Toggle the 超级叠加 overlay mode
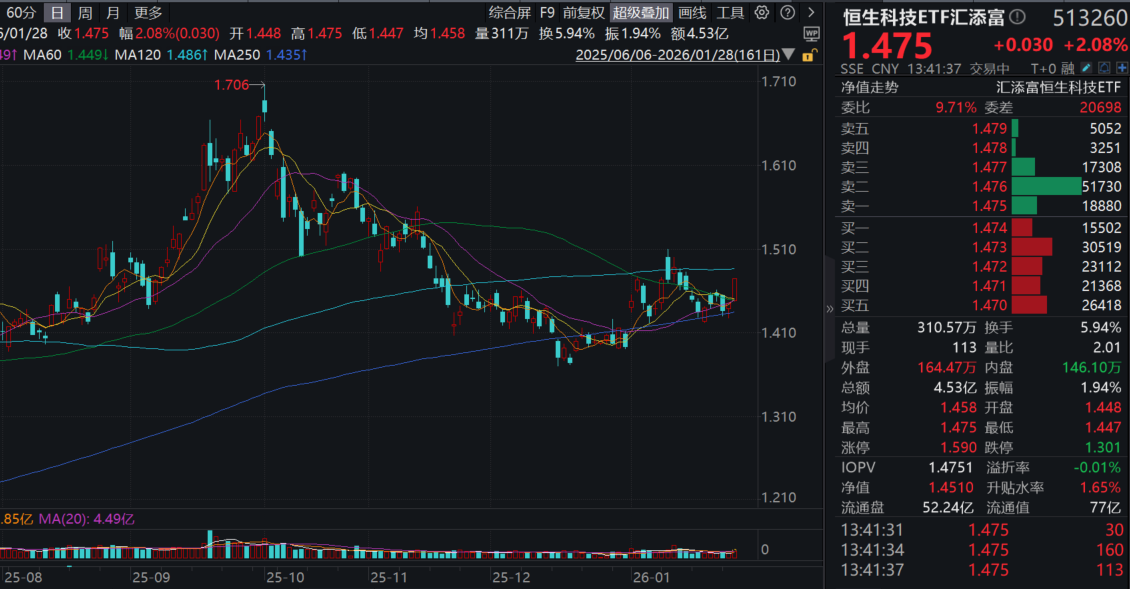The height and width of the screenshot is (589, 1130). [x=641, y=13]
